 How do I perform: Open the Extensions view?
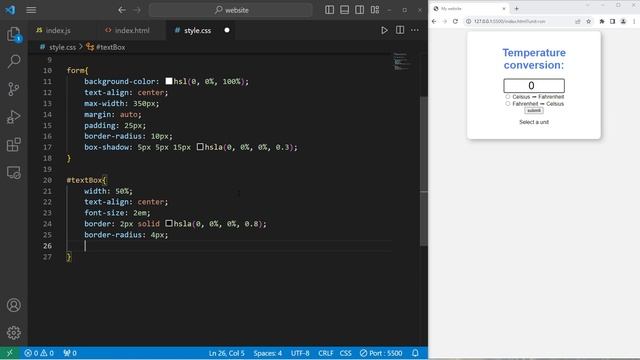(x=14, y=144)
